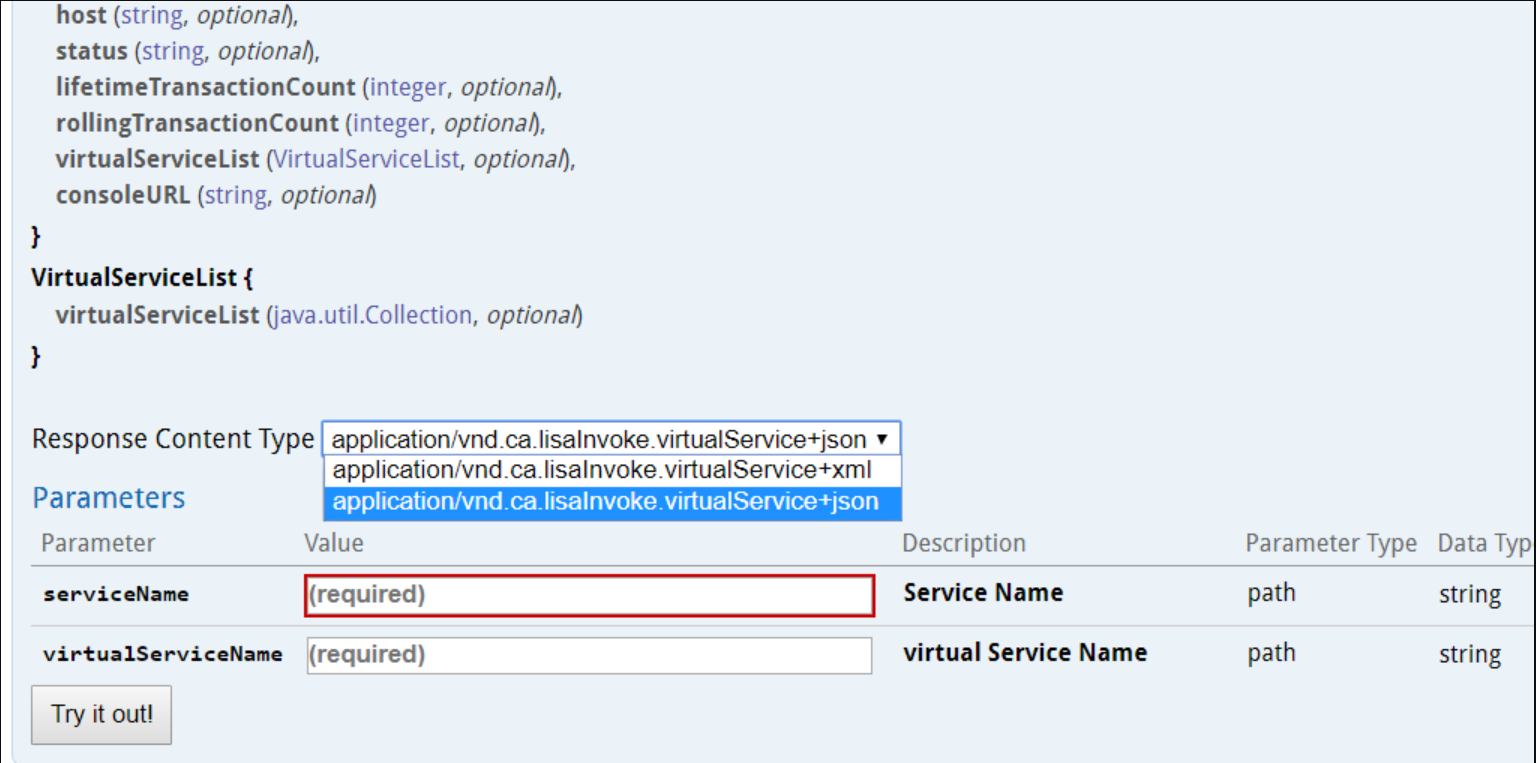This screenshot has width=1536, height=763.
Task: Click the bold Service Name description
Action: 983,593
